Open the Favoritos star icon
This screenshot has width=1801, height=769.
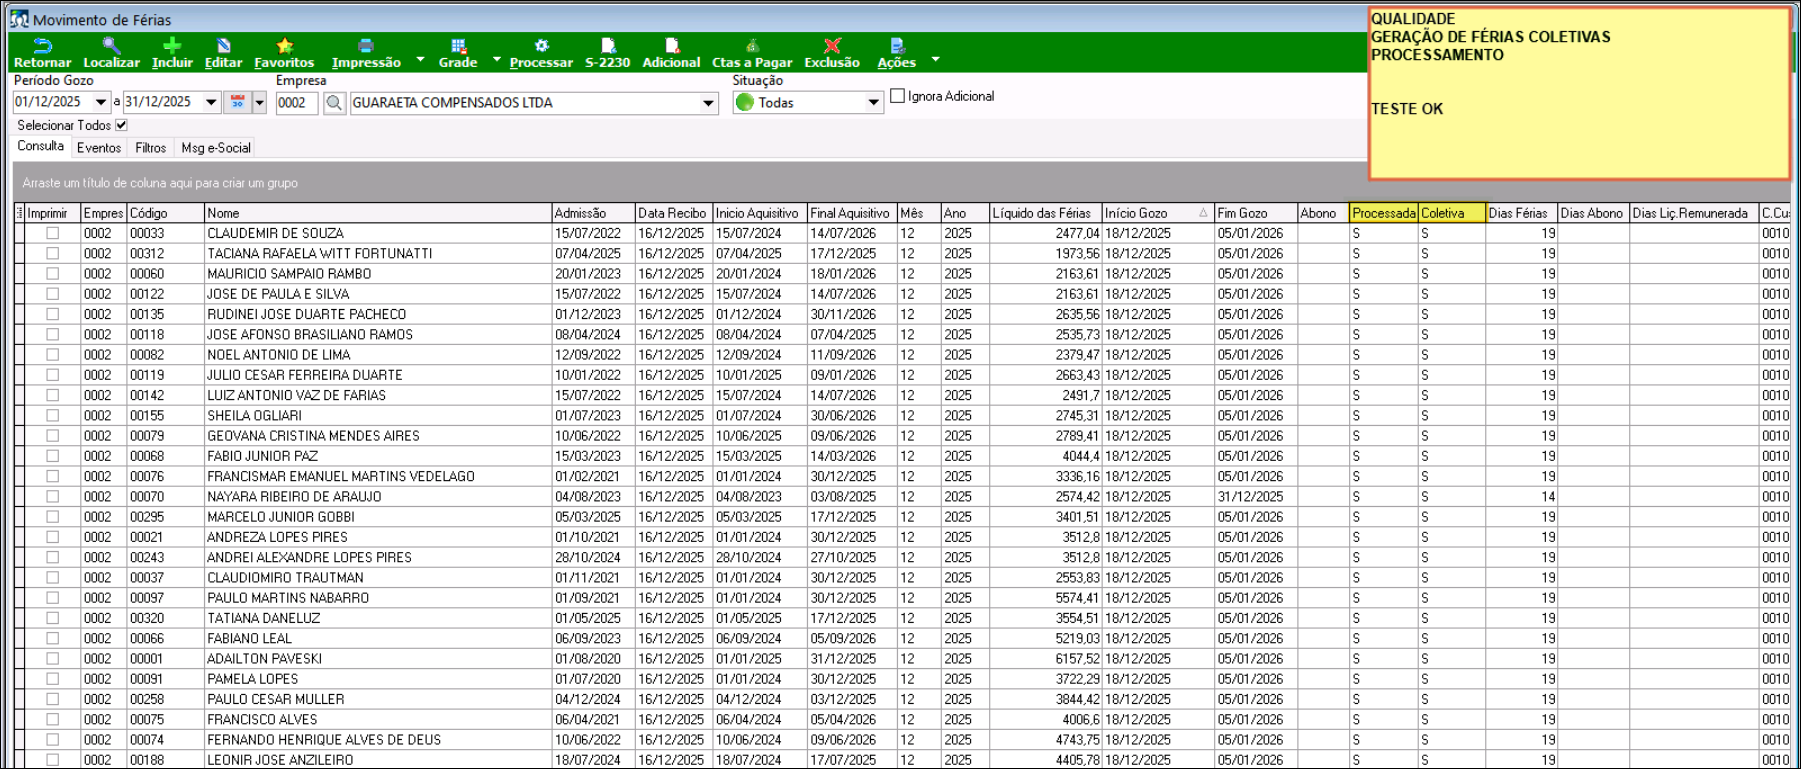pyautogui.click(x=284, y=46)
